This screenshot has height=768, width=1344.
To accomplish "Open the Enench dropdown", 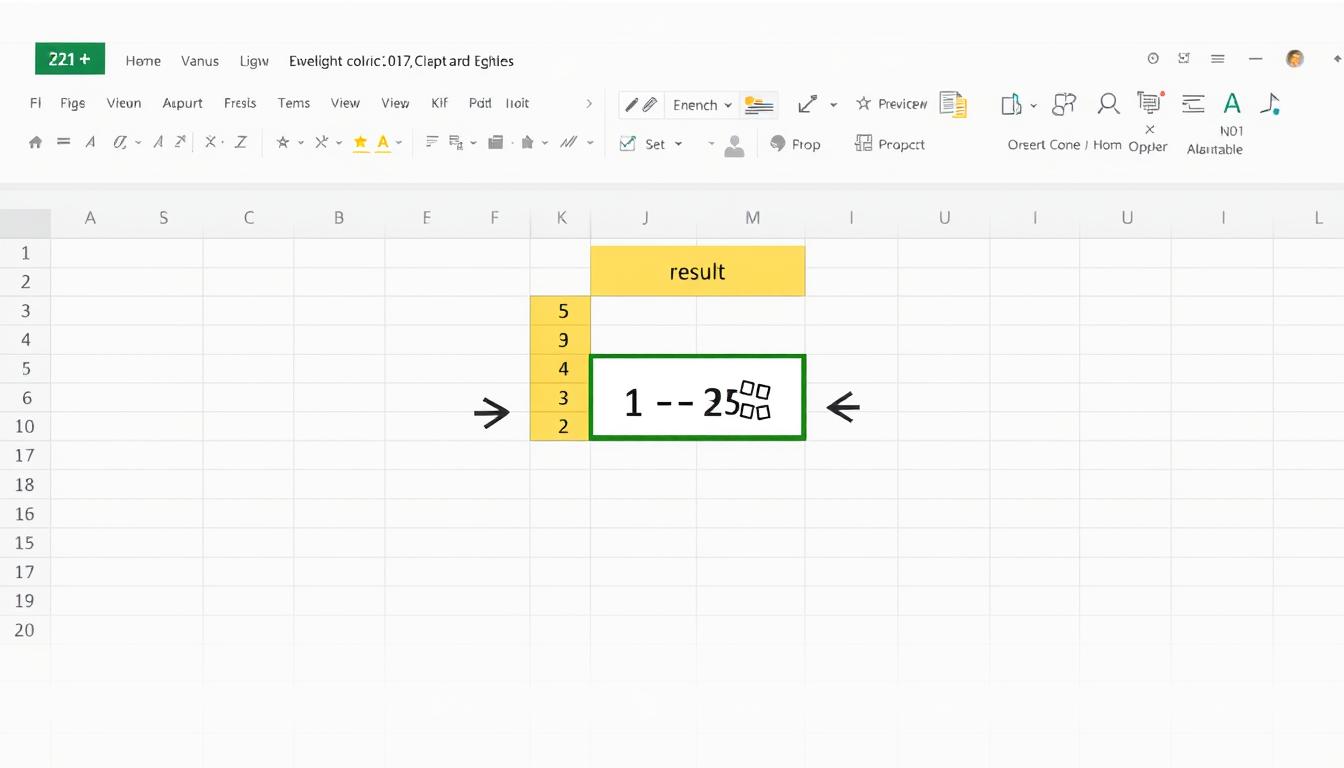I will pyautogui.click(x=702, y=104).
